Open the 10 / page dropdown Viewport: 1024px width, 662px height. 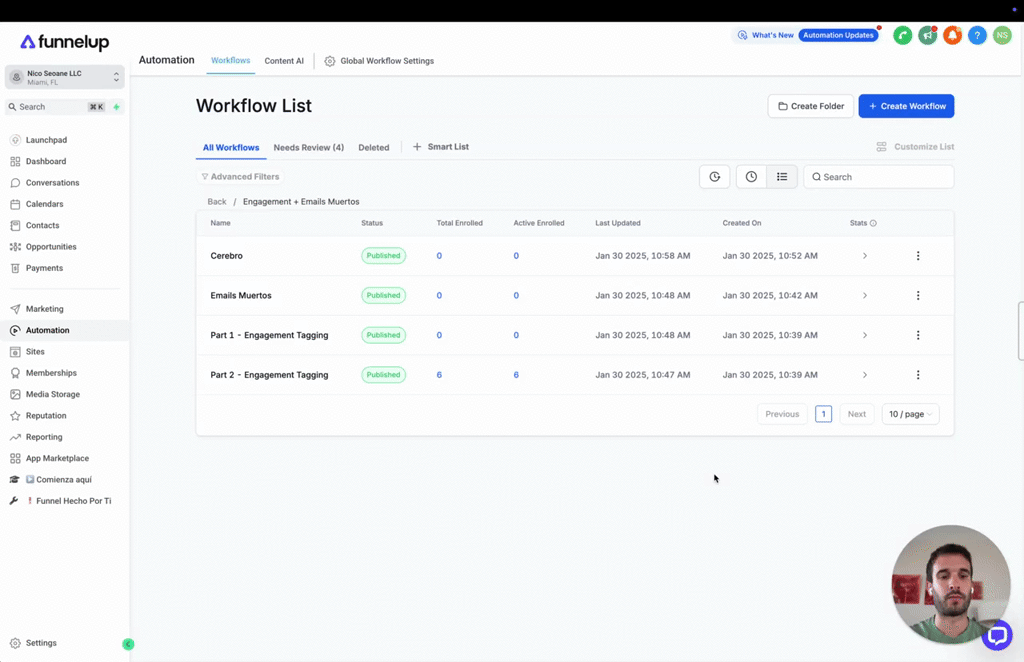[x=910, y=414]
